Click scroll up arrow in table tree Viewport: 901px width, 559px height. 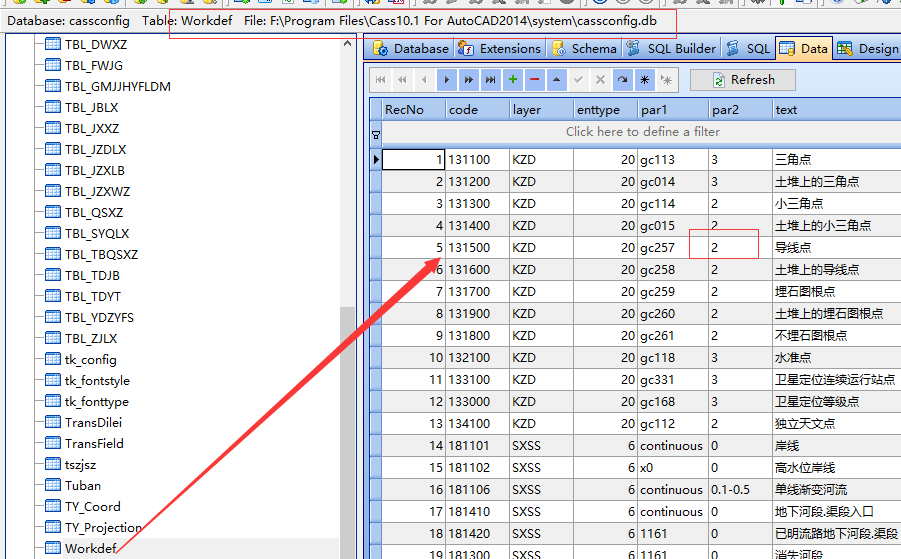coord(347,44)
